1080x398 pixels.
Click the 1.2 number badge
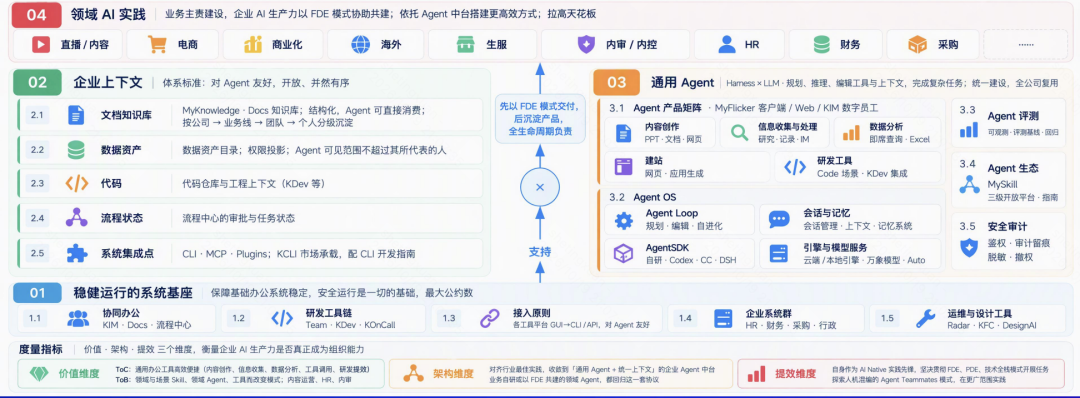[x=239, y=318]
